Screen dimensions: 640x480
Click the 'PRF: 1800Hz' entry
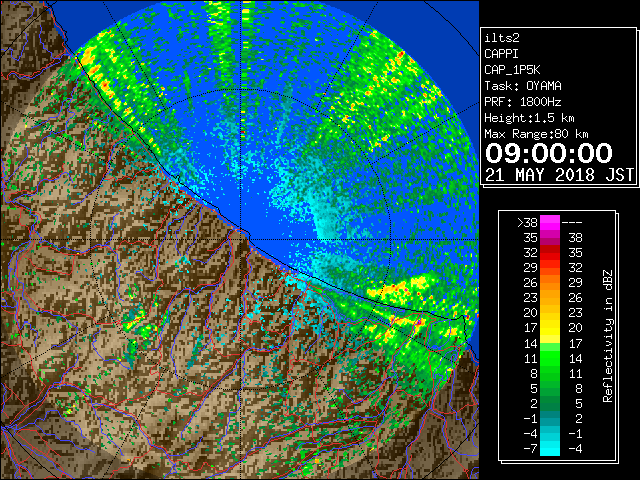pos(523,102)
